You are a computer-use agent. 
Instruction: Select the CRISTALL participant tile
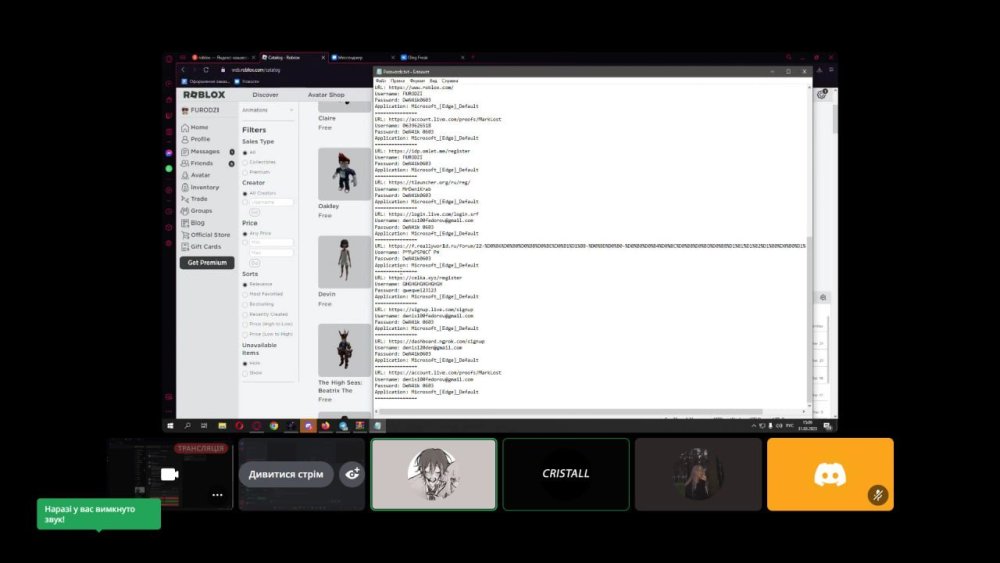tap(566, 474)
